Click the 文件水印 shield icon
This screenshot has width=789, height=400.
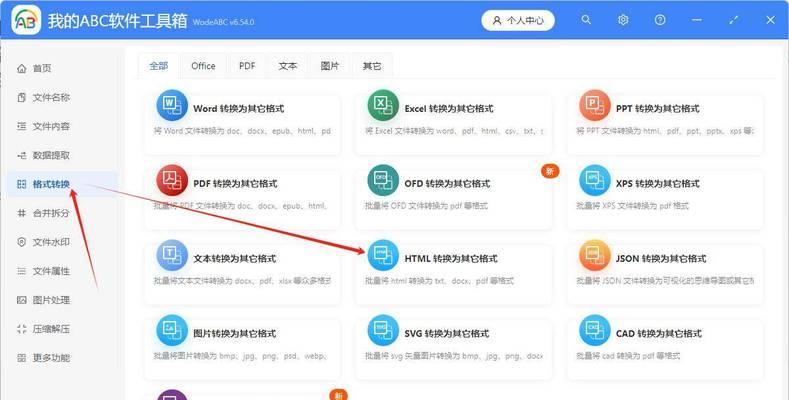[22, 242]
